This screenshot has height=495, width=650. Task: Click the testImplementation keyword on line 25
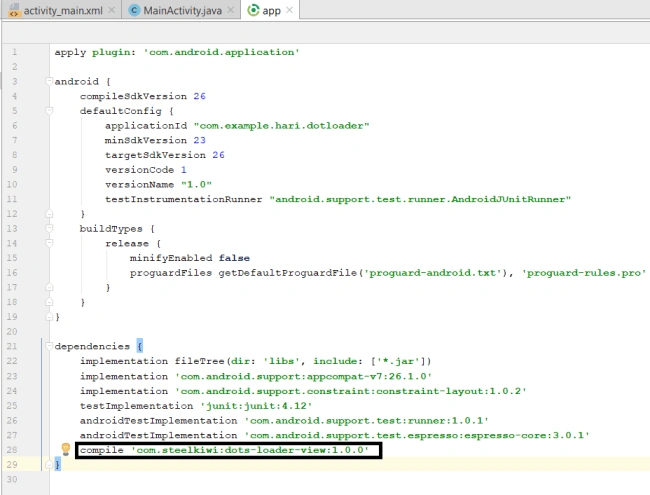click(136, 405)
